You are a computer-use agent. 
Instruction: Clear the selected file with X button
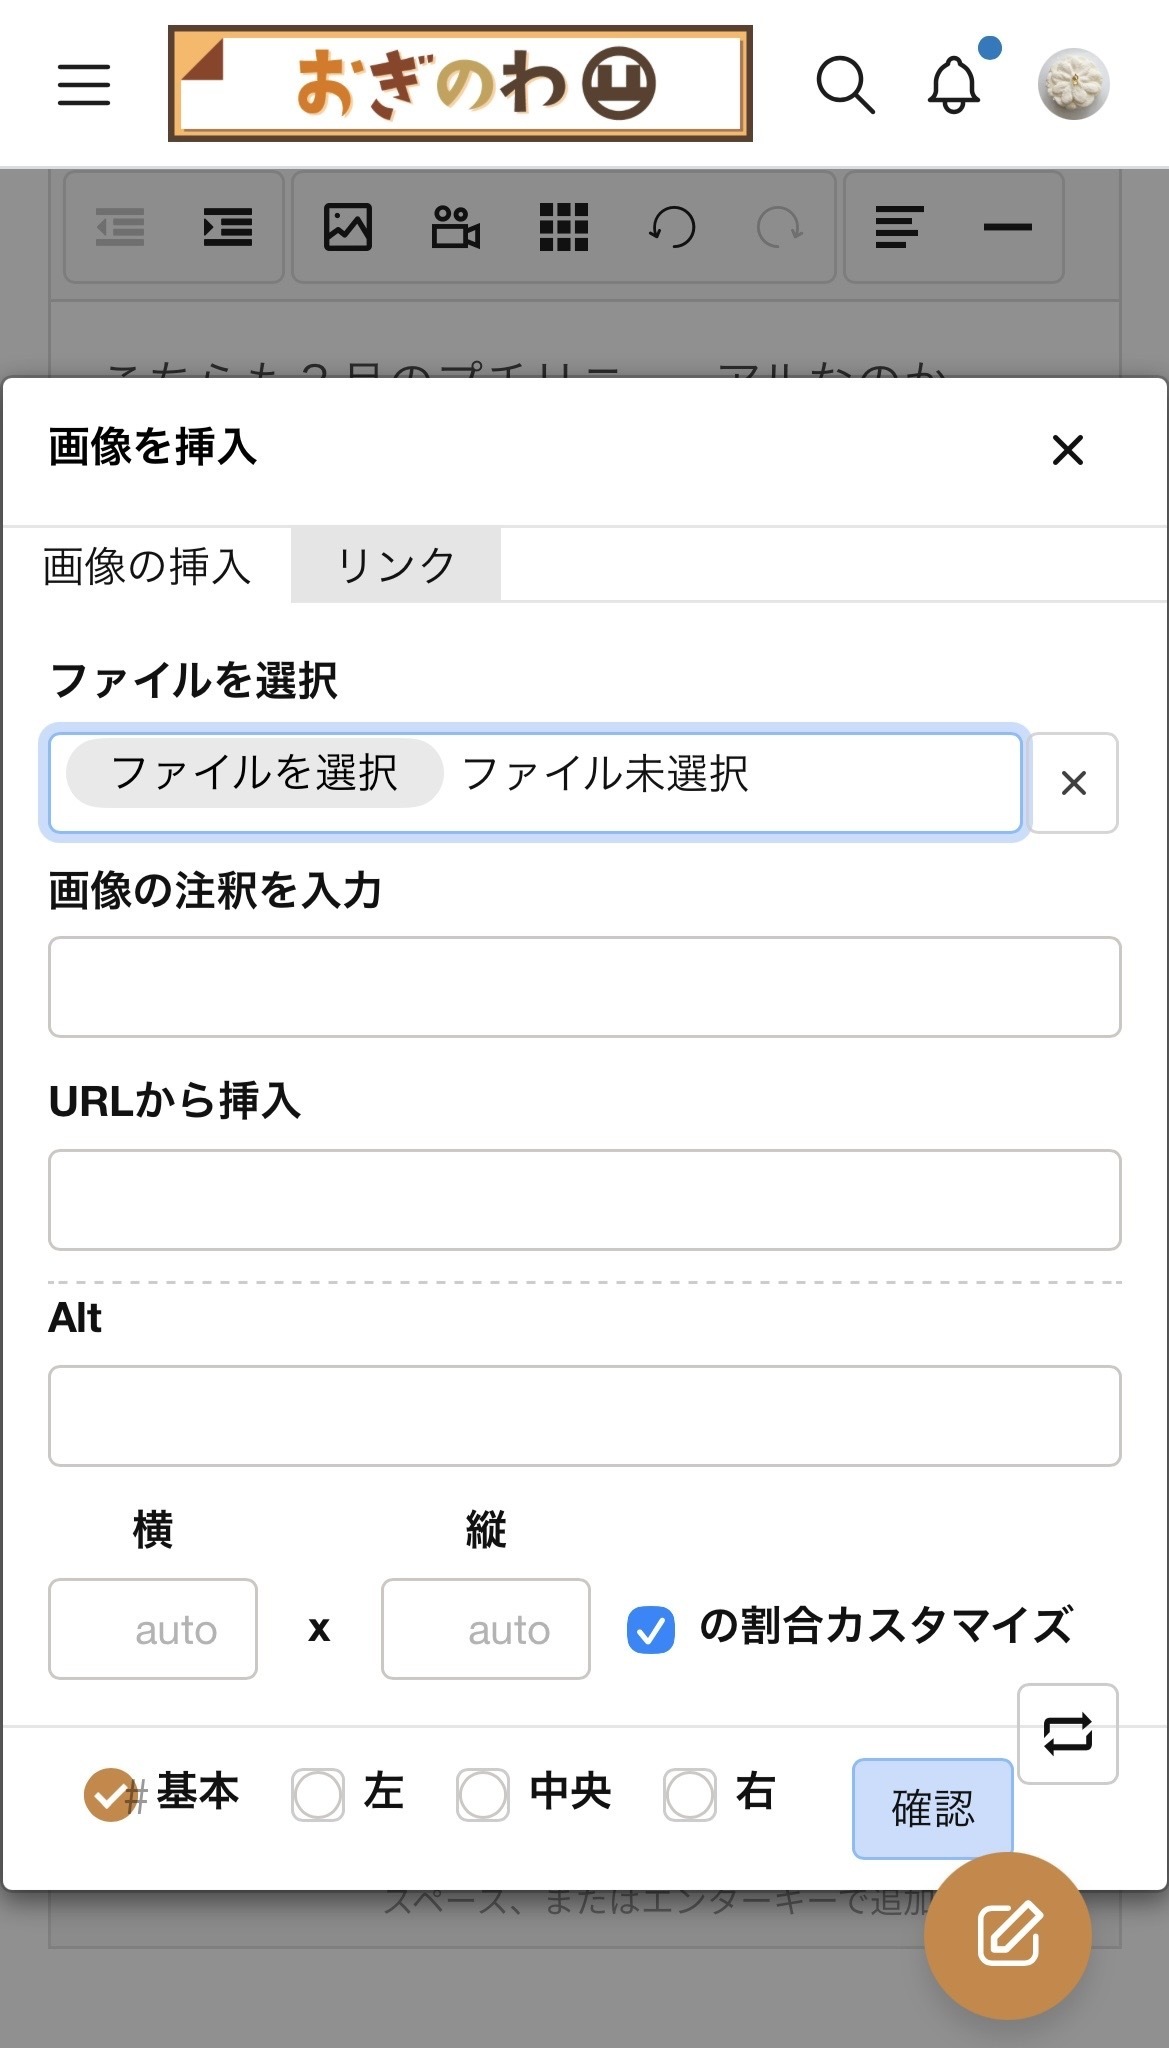pyautogui.click(x=1073, y=783)
